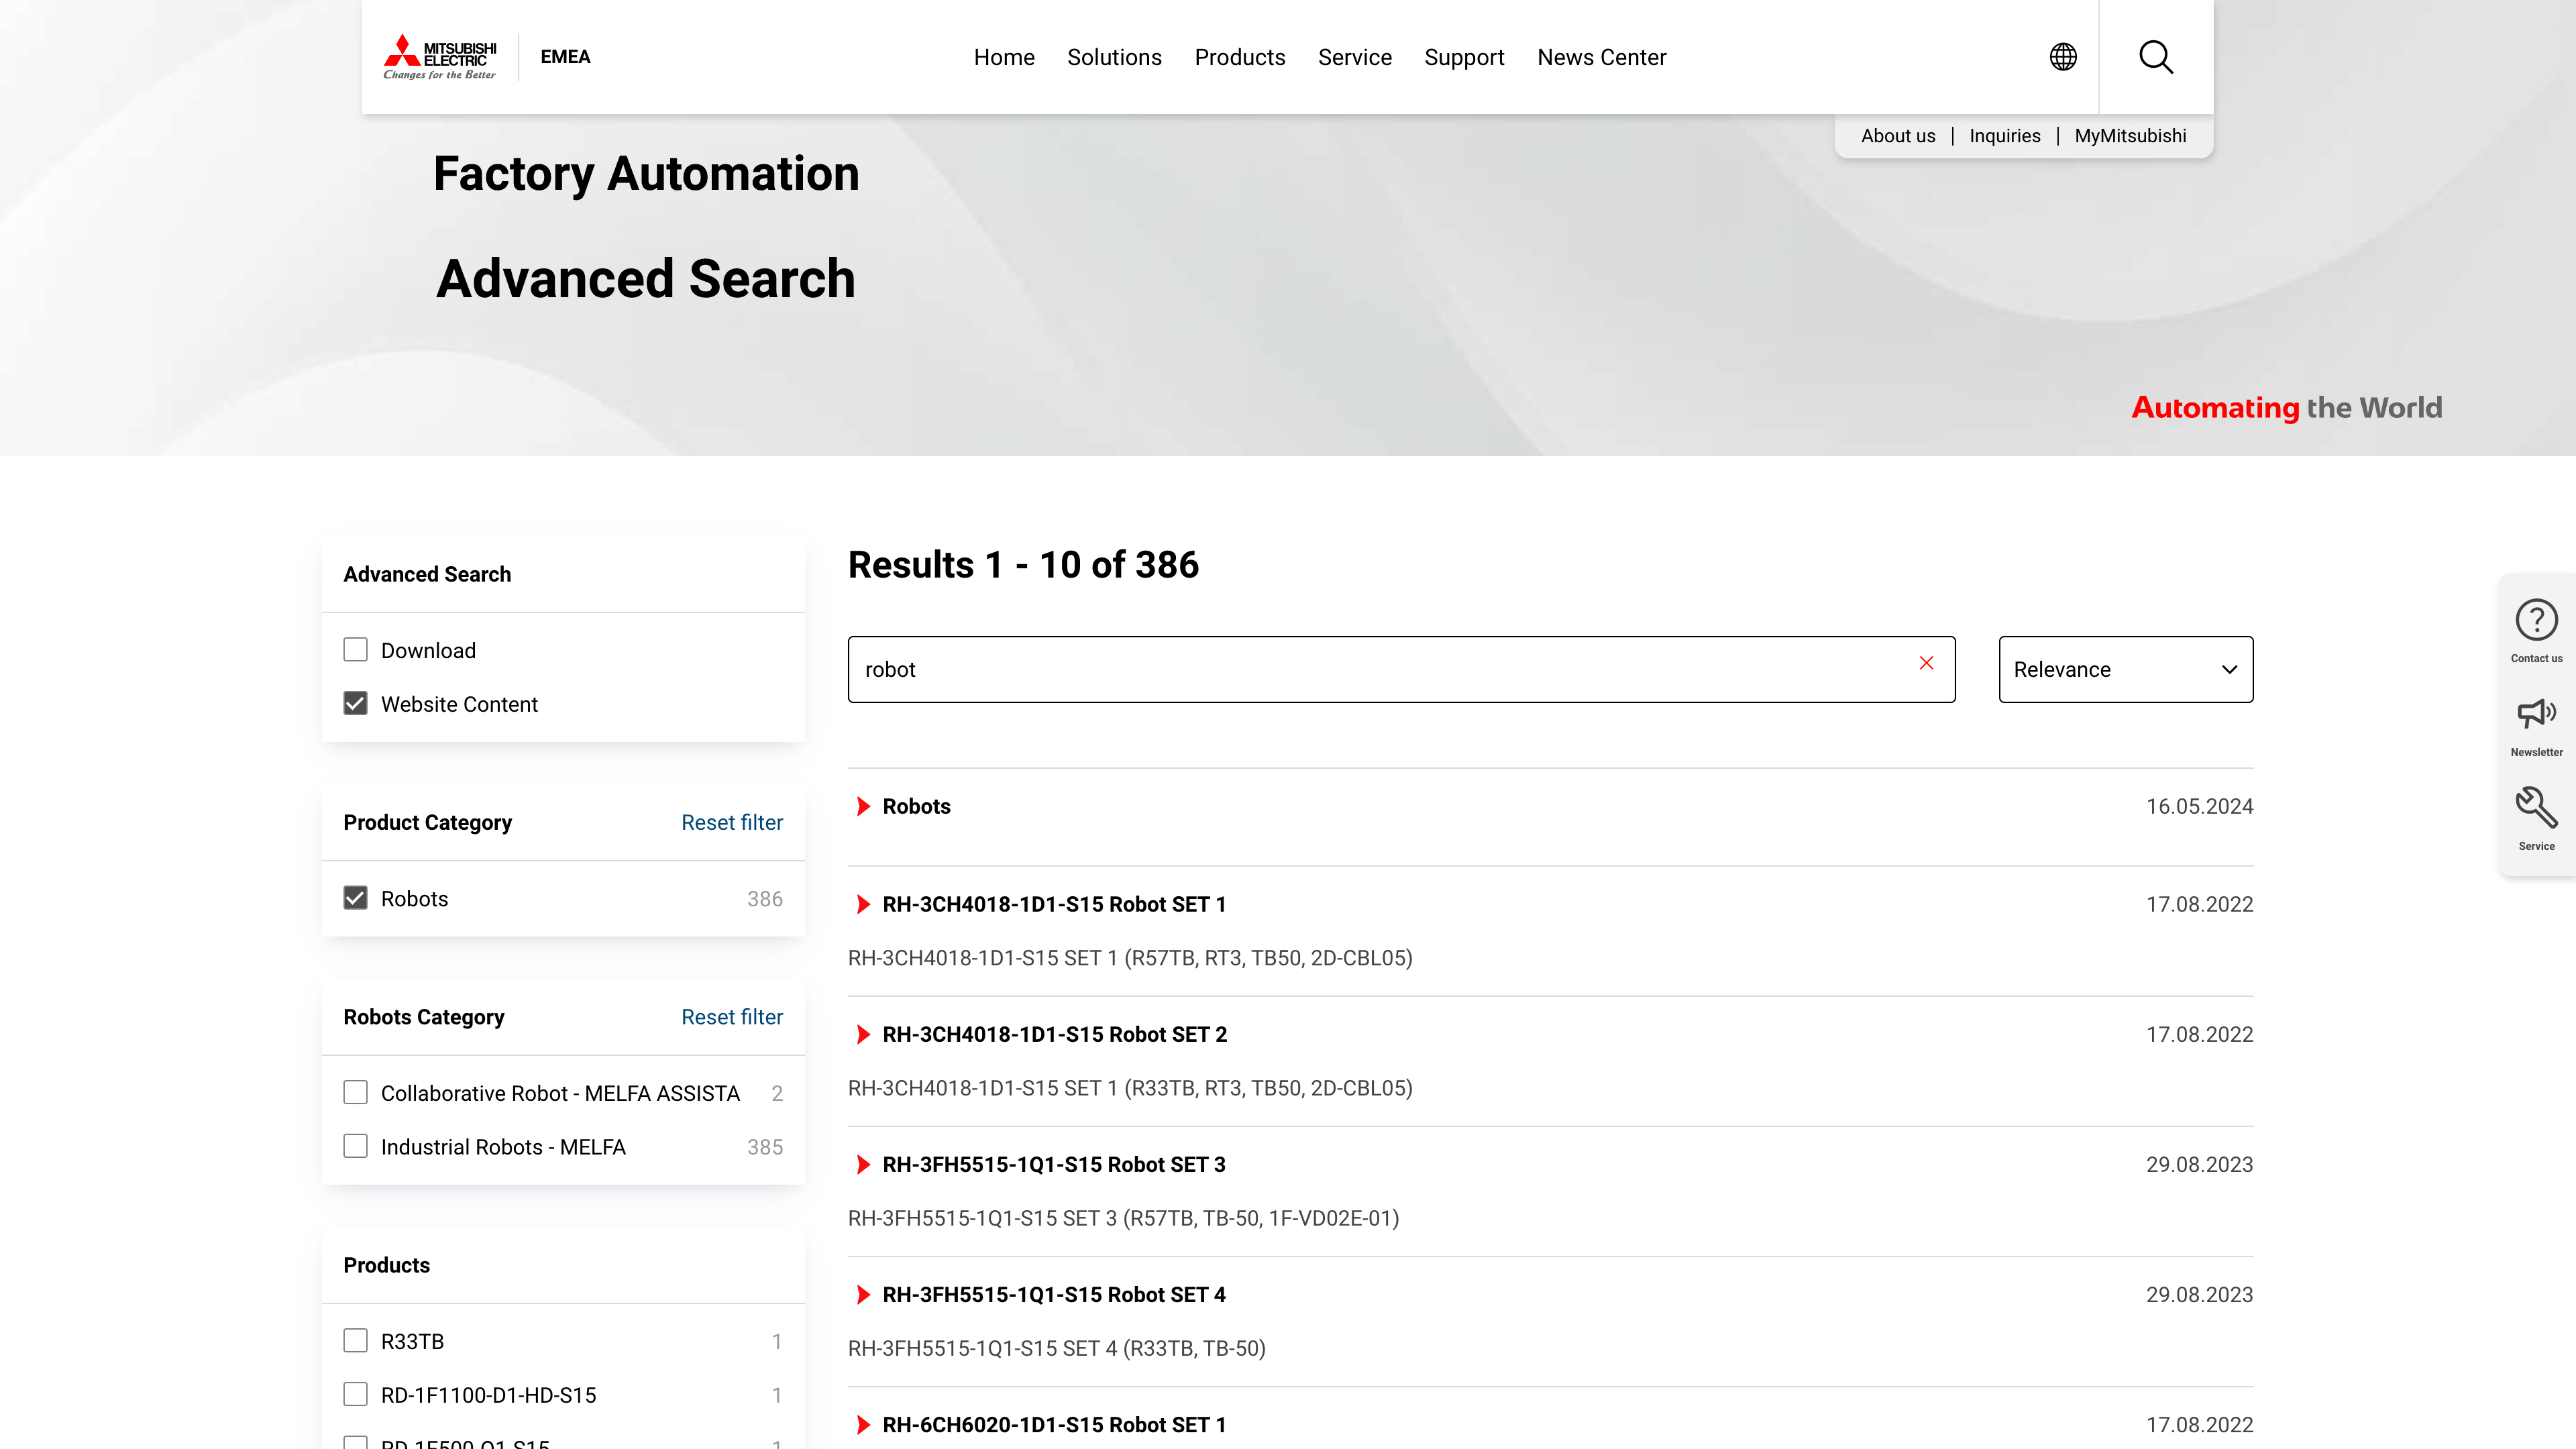Open RH-3FH5515-1Q1-S15 Robot SET 4 result
The image size is (2576, 1449).
click(x=1054, y=1294)
